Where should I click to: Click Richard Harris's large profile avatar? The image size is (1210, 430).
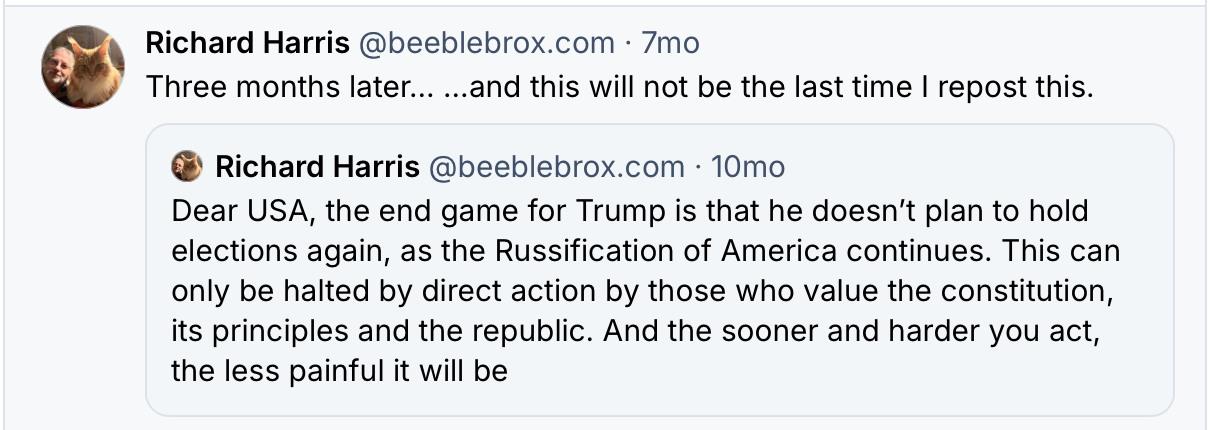click(x=83, y=65)
